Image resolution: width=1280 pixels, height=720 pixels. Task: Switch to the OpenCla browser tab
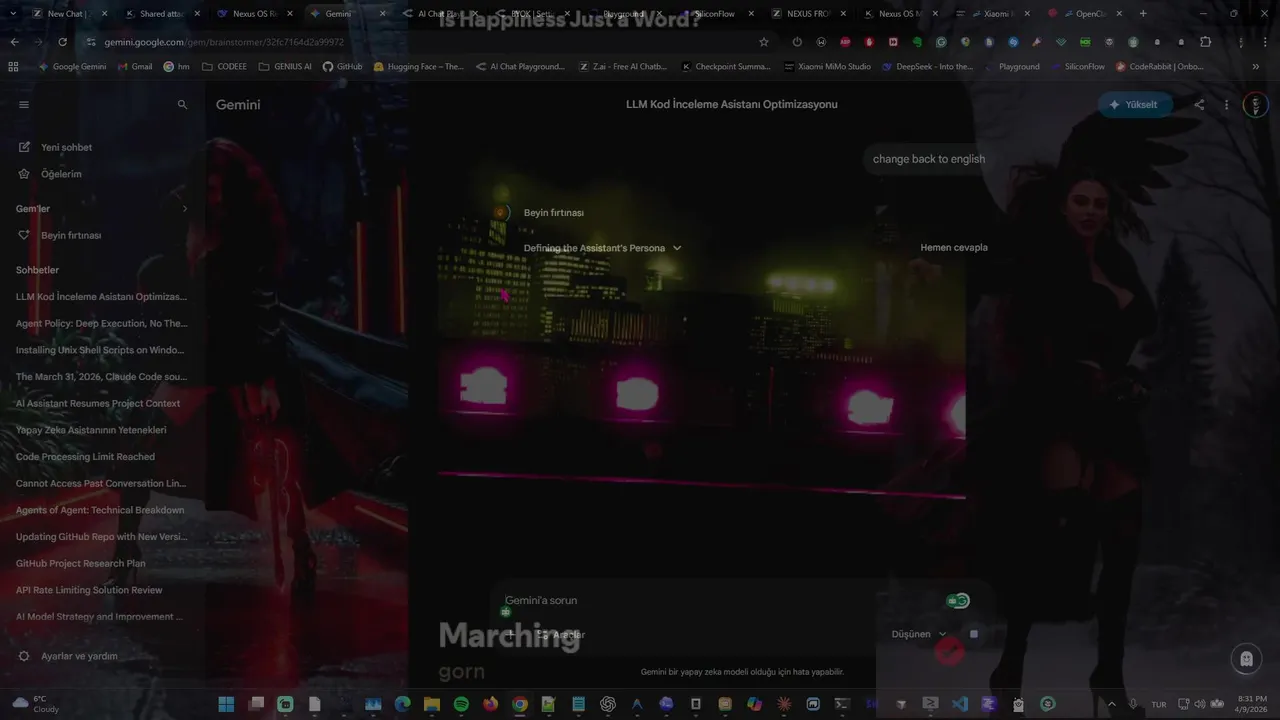(1085, 14)
